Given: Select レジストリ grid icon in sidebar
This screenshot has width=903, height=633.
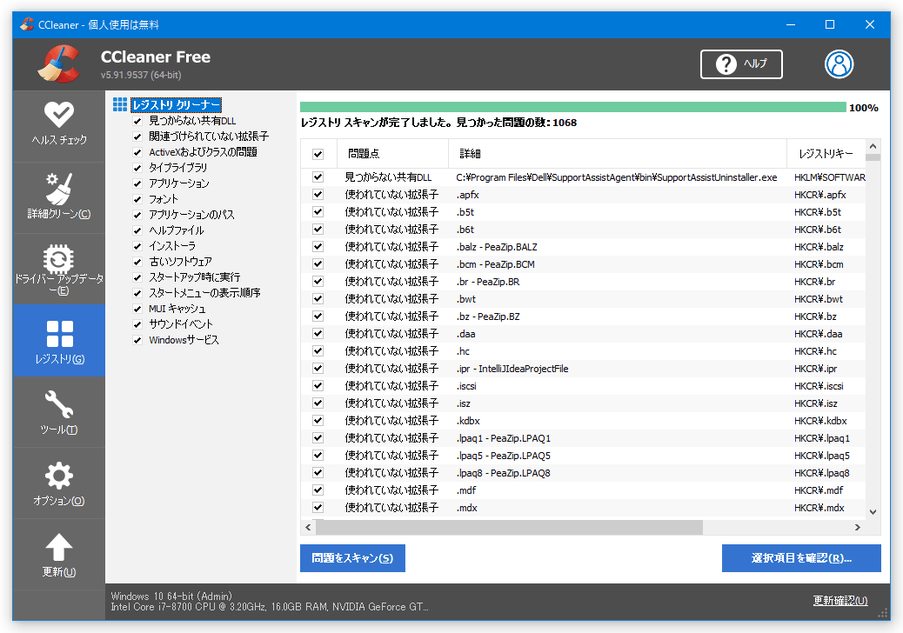Looking at the screenshot, I should point(59,334).
